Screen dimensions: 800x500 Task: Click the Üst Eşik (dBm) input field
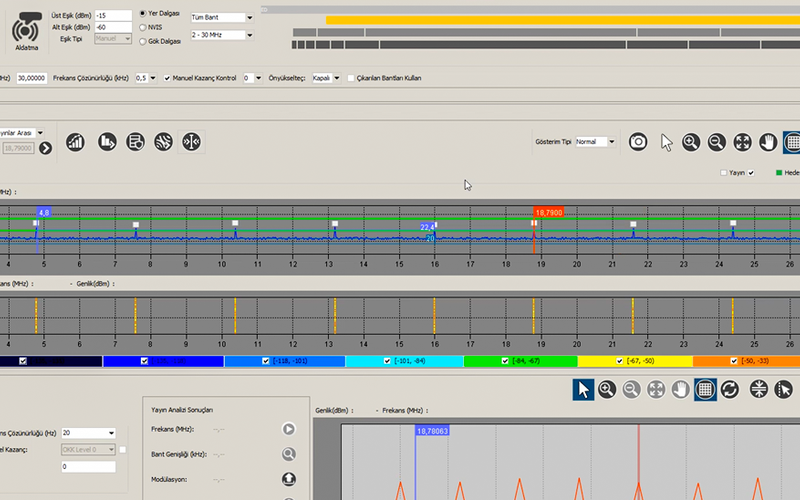tap(113, 16)
